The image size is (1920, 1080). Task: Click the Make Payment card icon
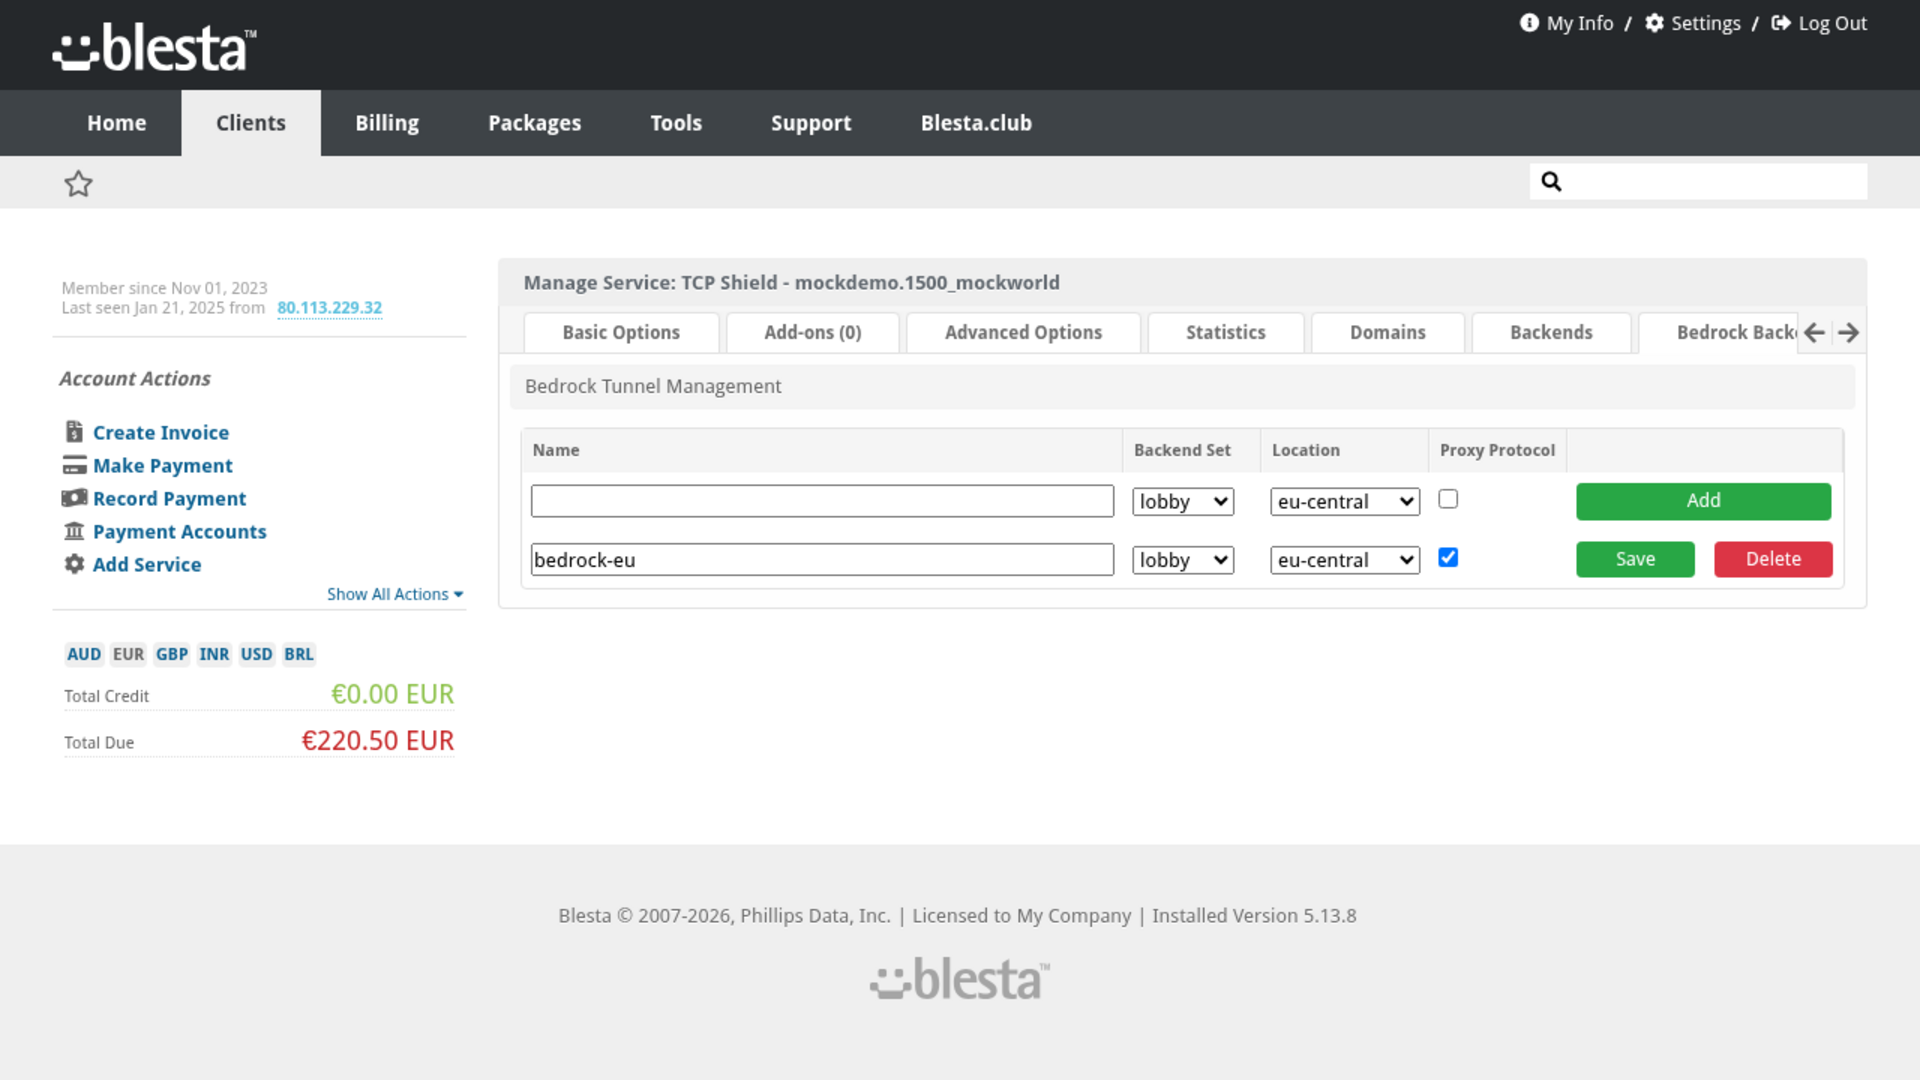[74, 465]
